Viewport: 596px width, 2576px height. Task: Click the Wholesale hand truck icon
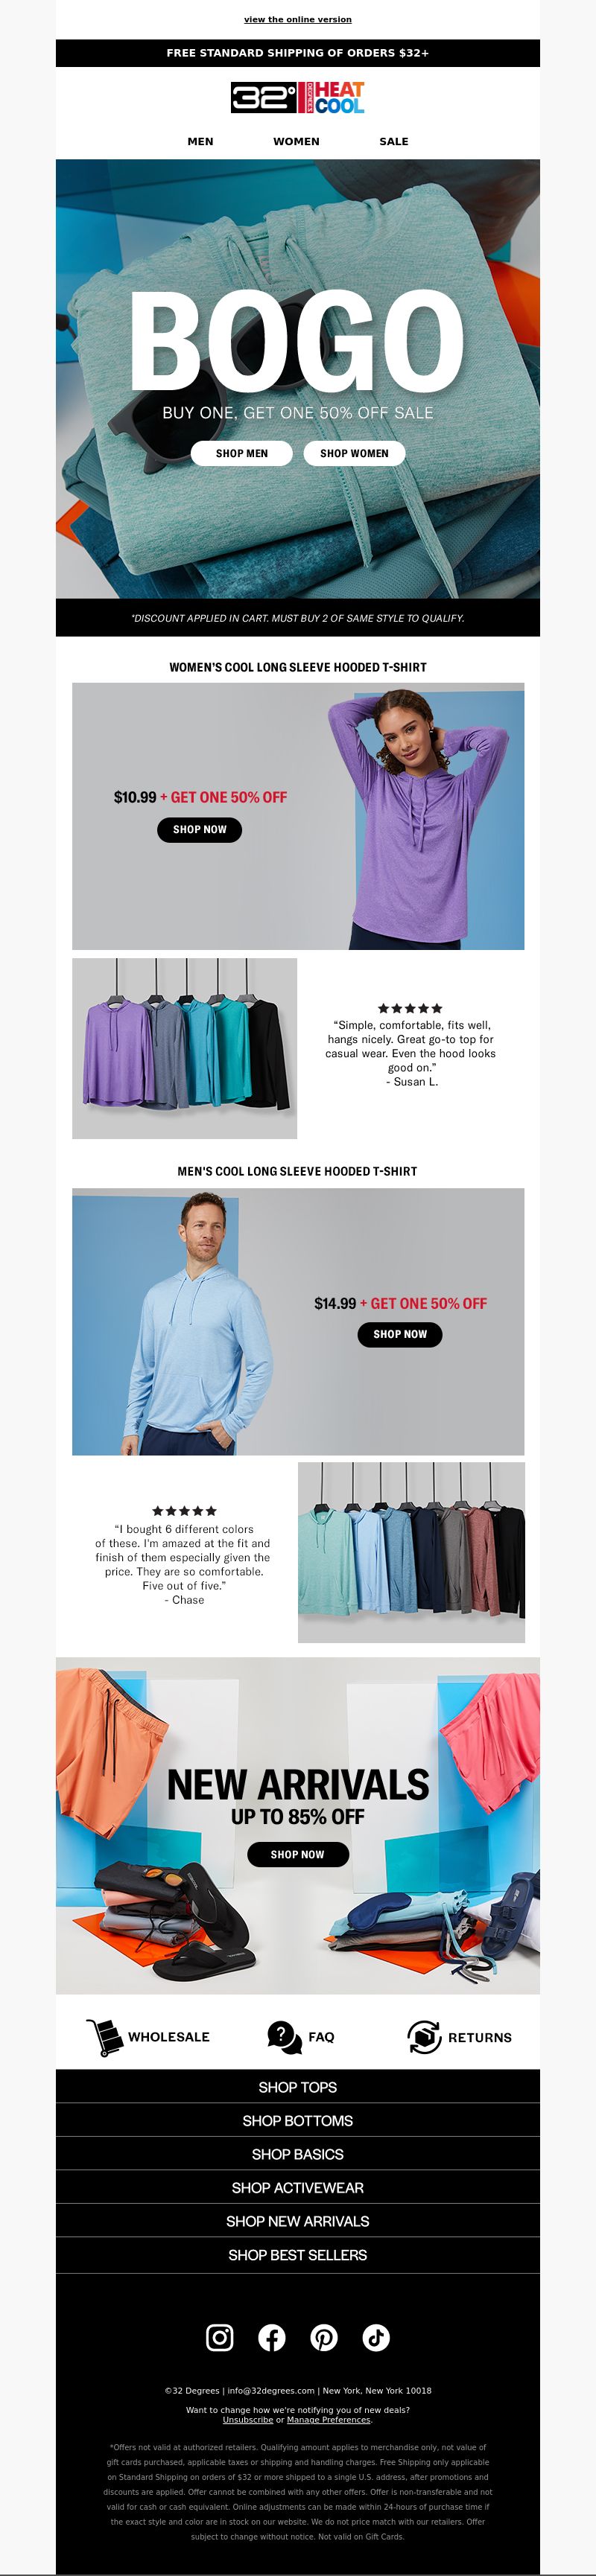coord(103,2037)
